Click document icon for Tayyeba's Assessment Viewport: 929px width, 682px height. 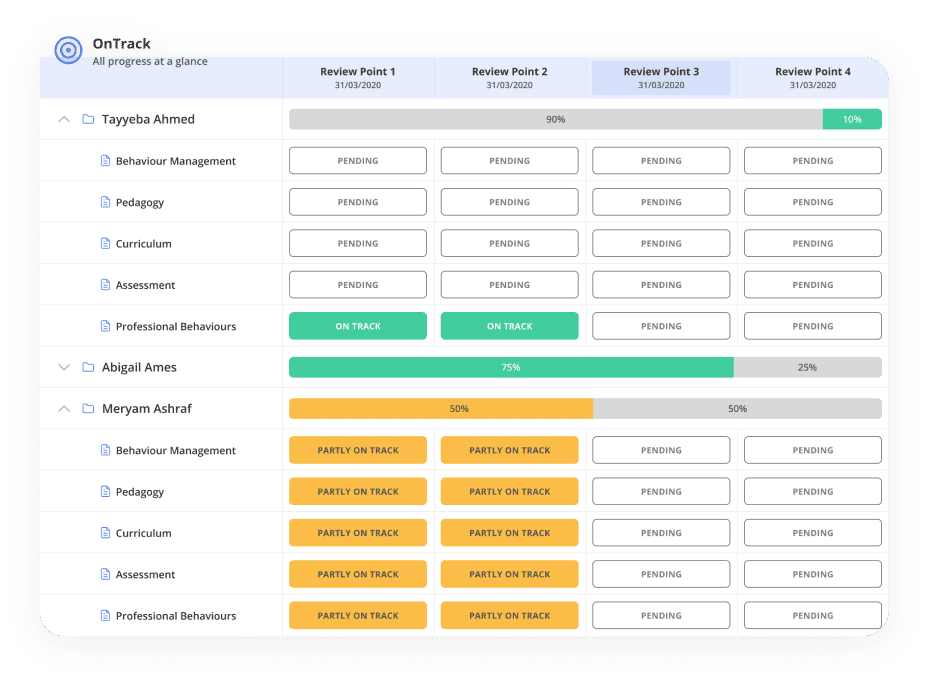tap(105, 285)
